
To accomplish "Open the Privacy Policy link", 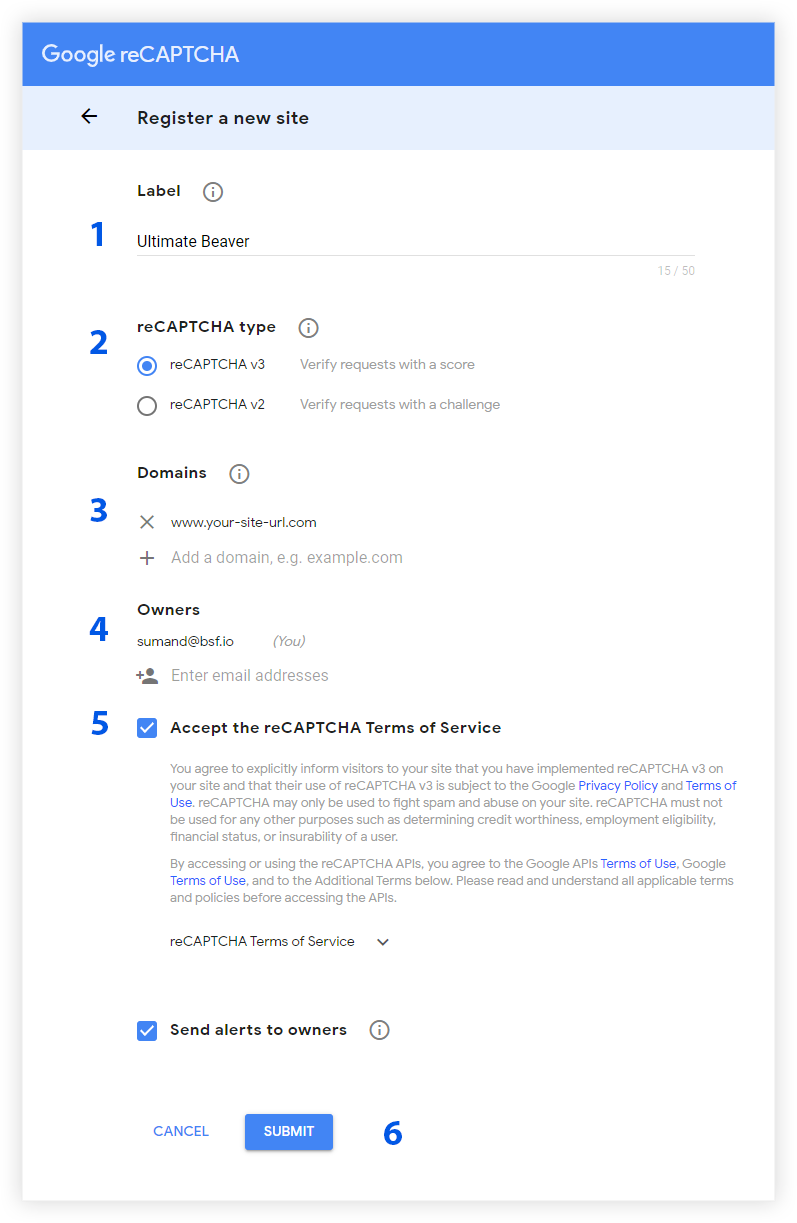I will click(x=618, y=786).
